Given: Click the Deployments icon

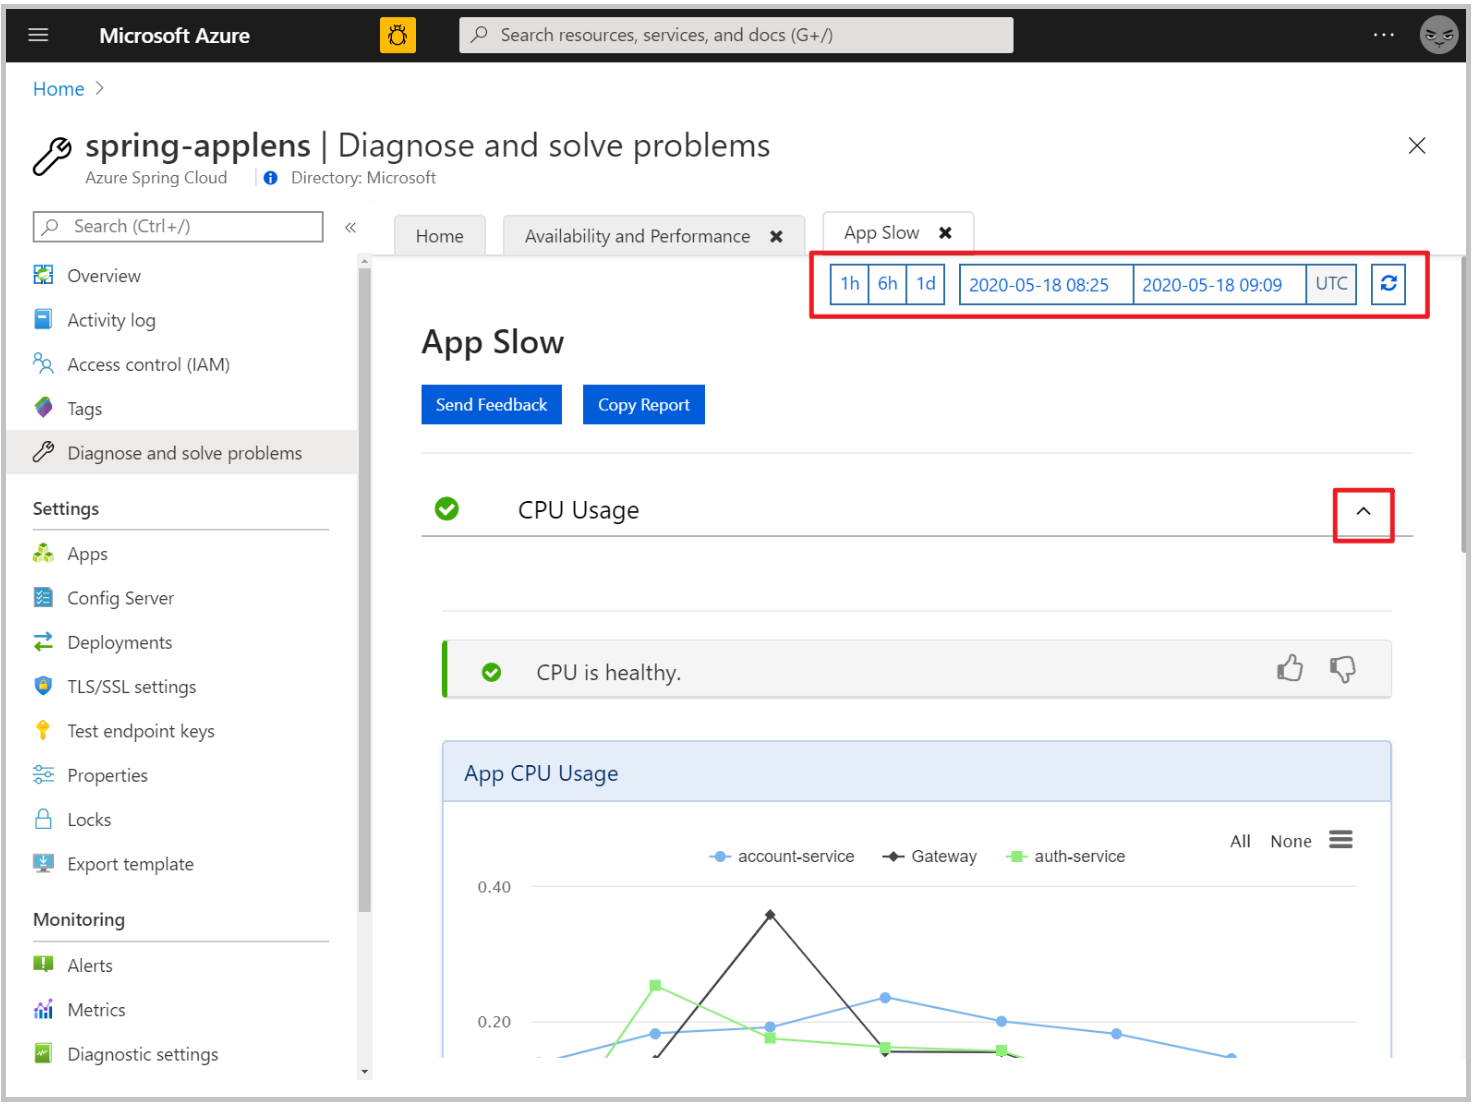Looking at the screenshot, I should click(43, 641).
